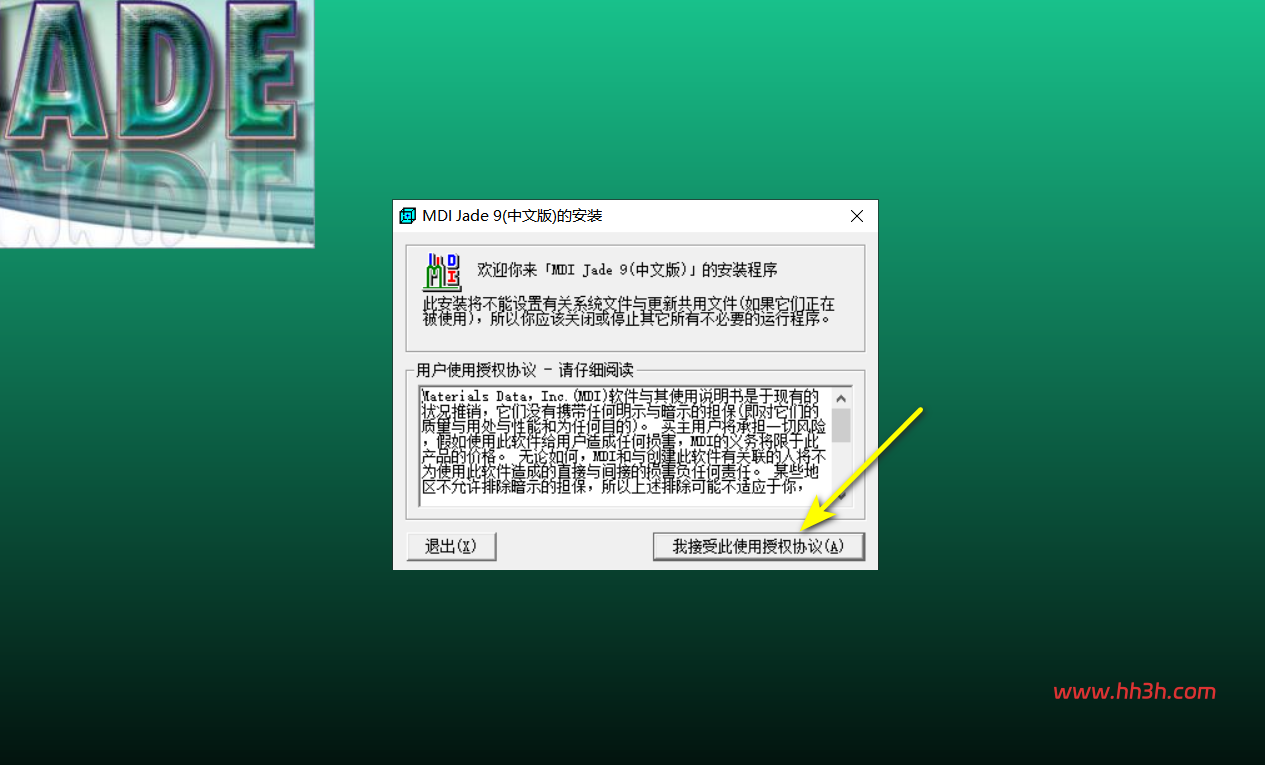Click the 欢迎你来 welcome heading line

pyautogui.click(x=627, y=270)
